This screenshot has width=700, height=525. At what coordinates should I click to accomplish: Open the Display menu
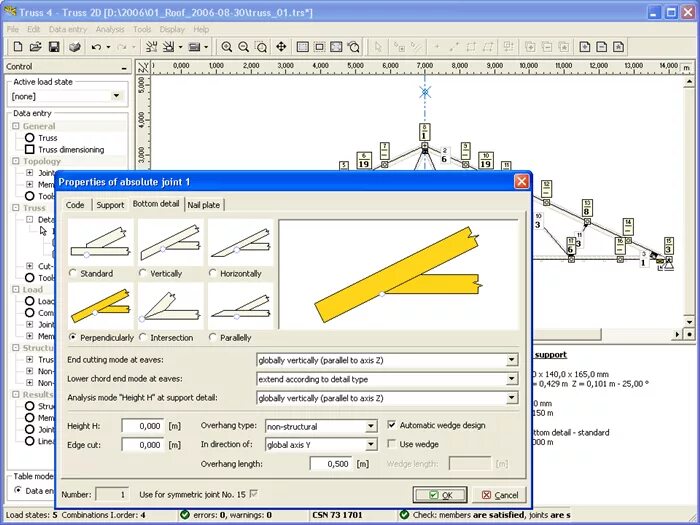coord(172,29)
